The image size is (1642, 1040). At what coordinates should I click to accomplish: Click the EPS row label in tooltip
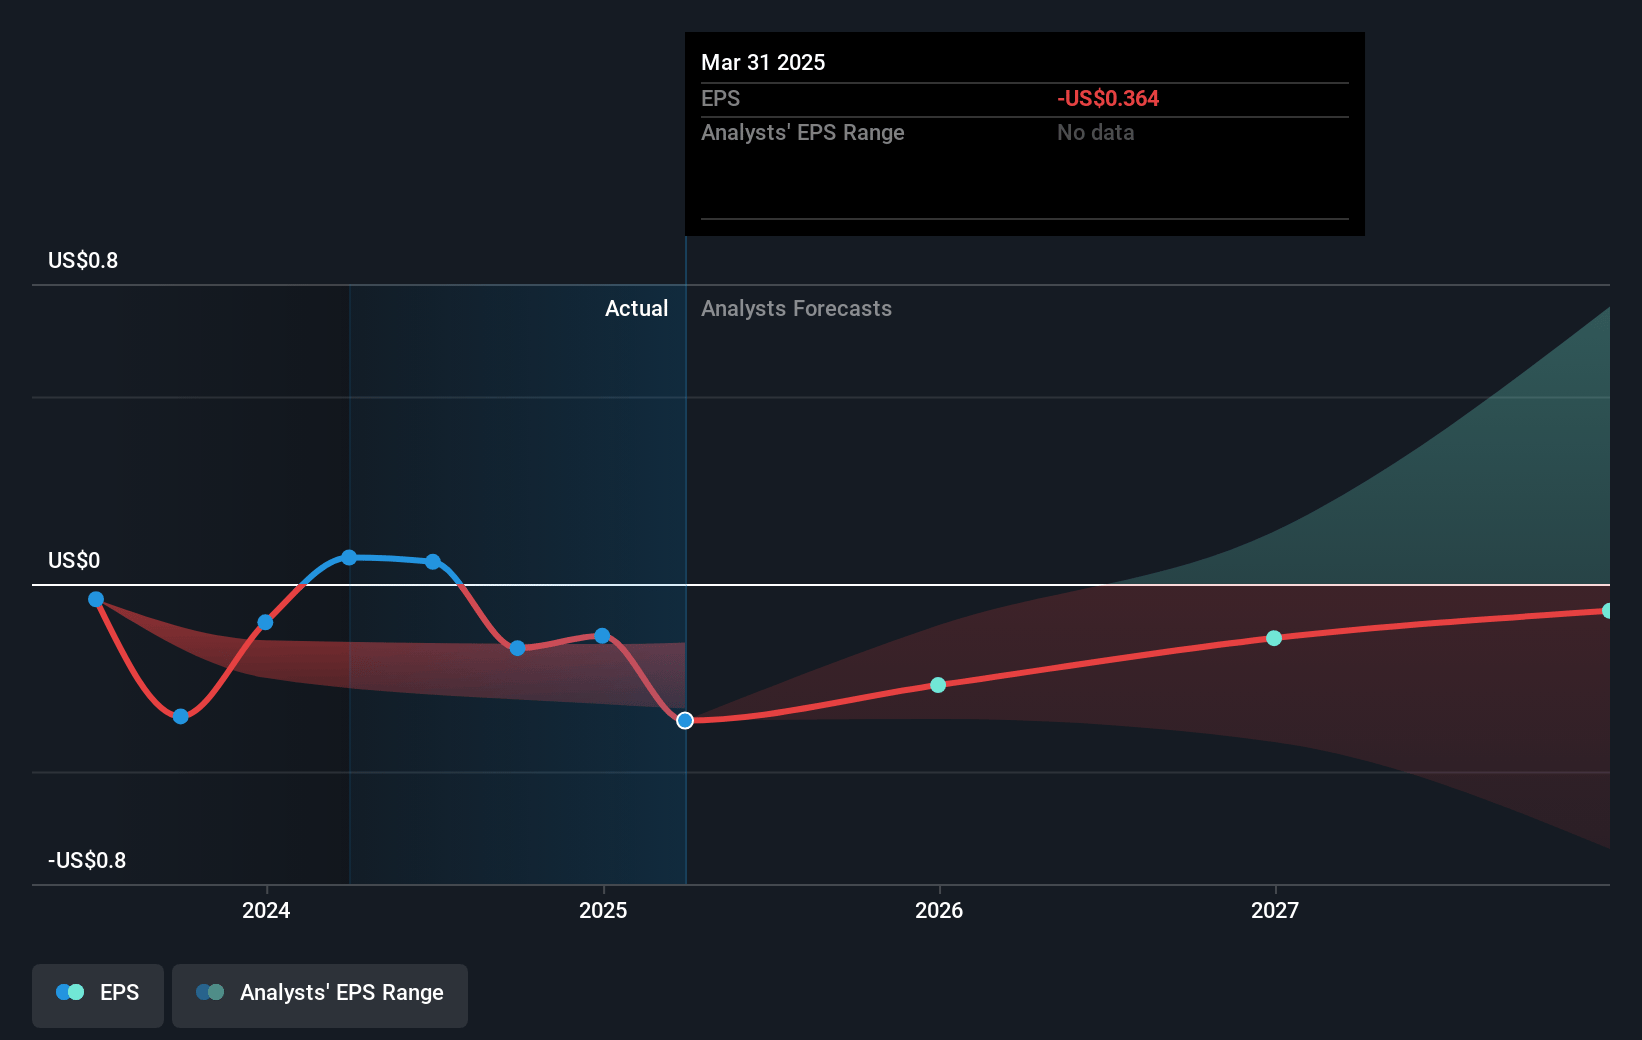coord(720,99)
